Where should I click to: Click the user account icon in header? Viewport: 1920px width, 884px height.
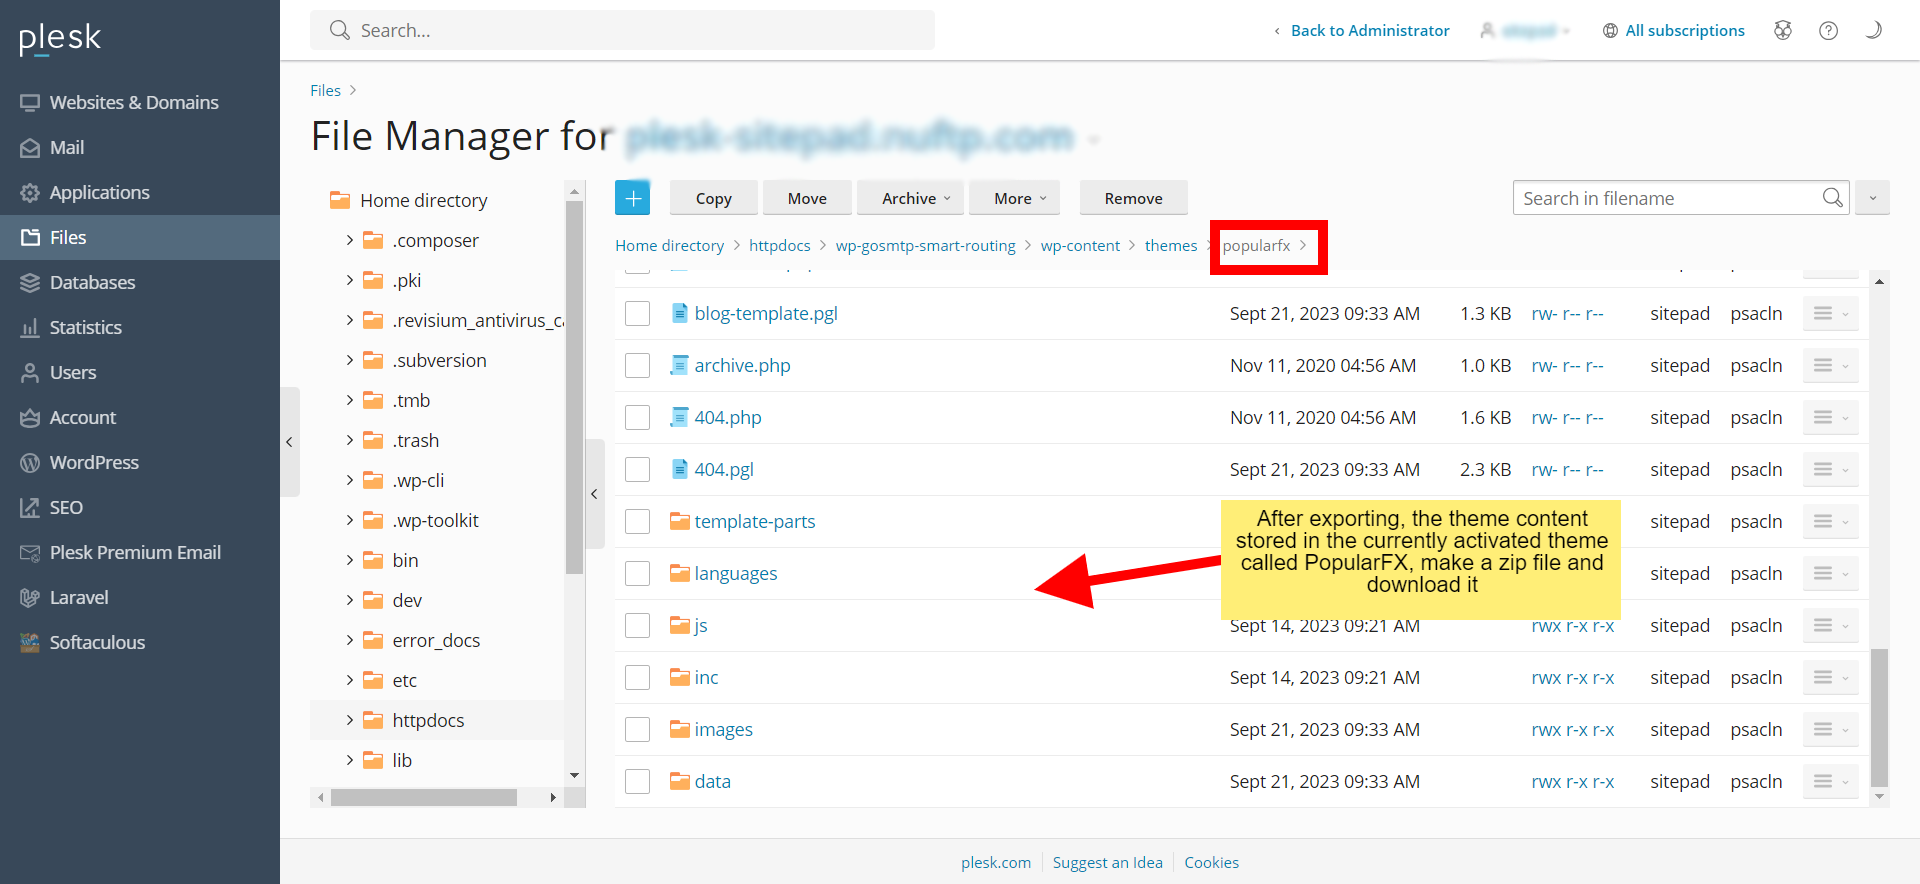(1487, 30)
